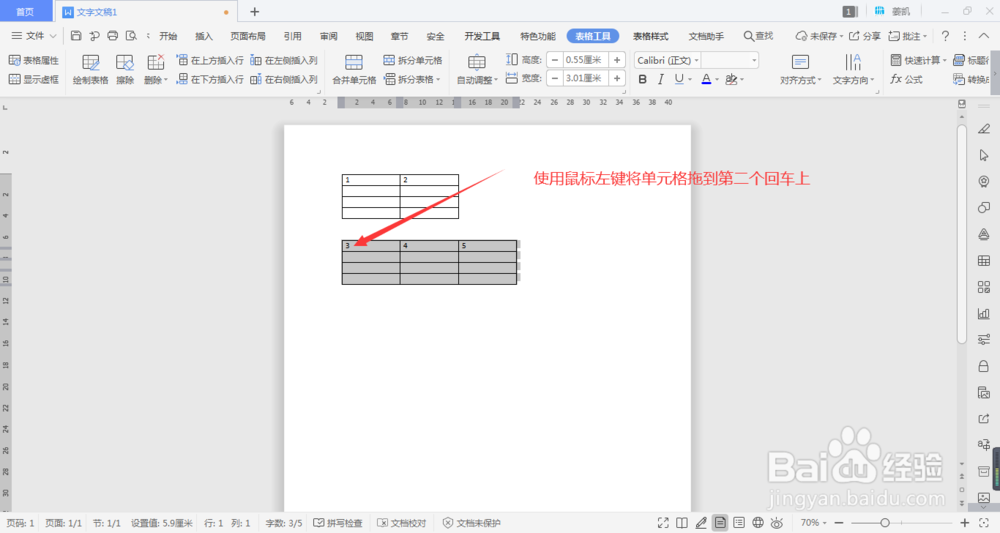The height and width of the screenshot is (533, 1000).
Task: Open Print Preview from quick toolbar
Action: (131, 36)
